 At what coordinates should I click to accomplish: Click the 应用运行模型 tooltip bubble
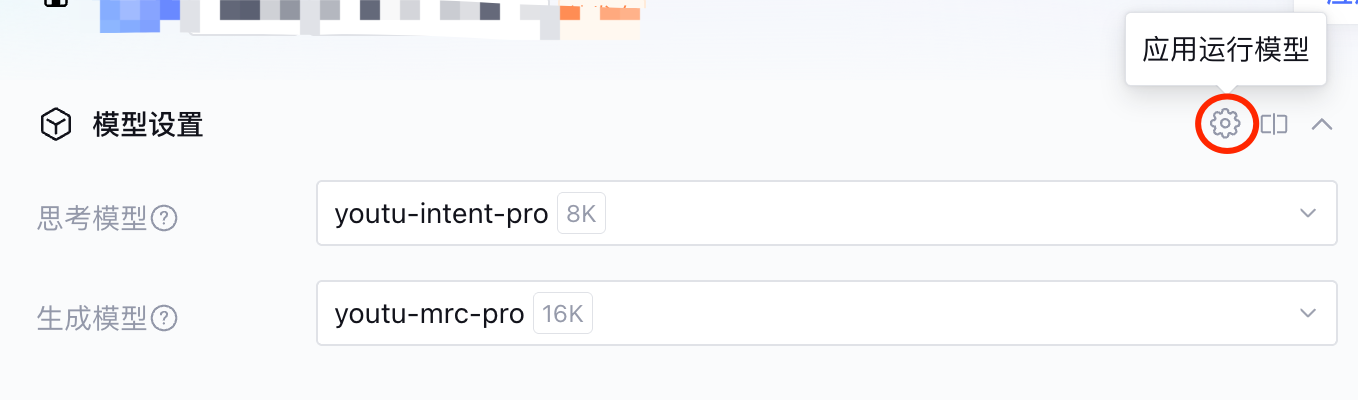pos(1225,50)
